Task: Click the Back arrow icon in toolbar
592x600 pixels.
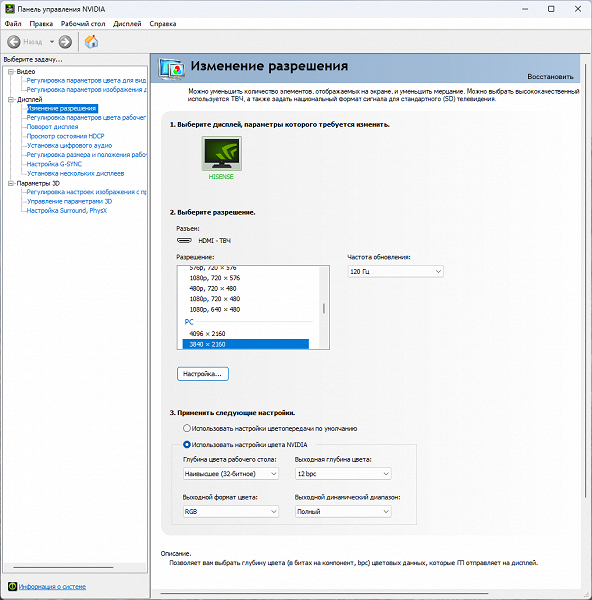Action: coord(14,42)
